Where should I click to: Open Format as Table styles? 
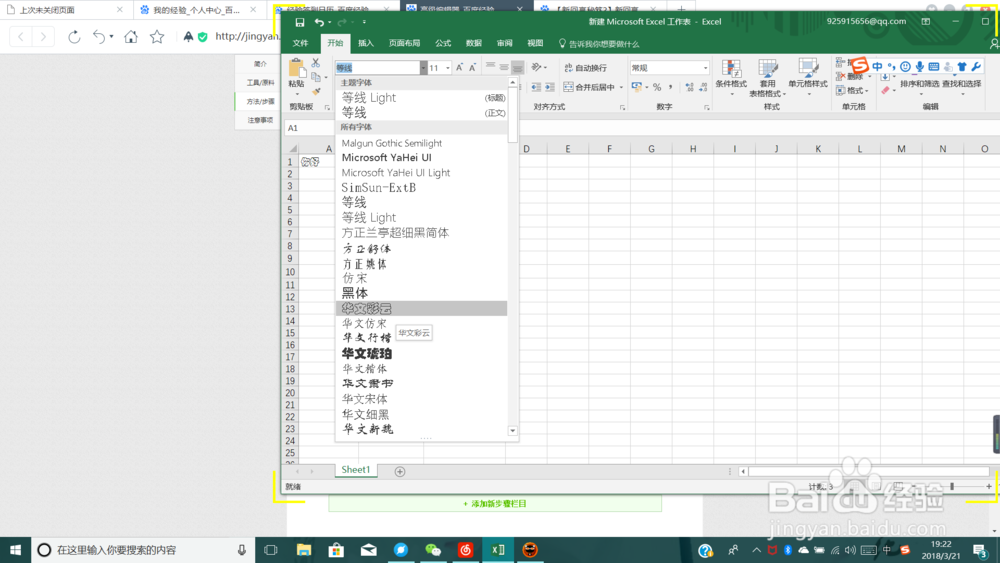(767, 78)
